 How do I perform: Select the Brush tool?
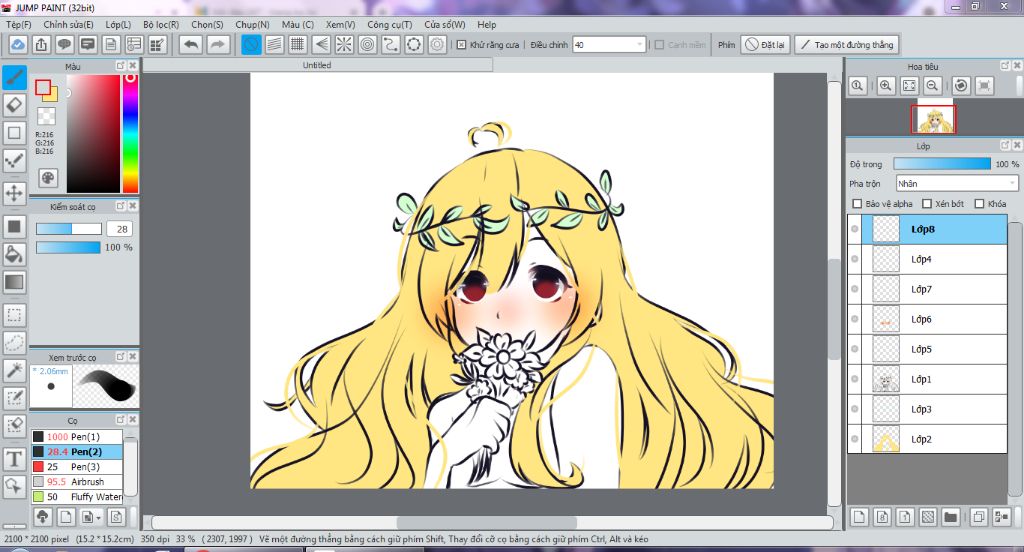[x=14, y=77]
